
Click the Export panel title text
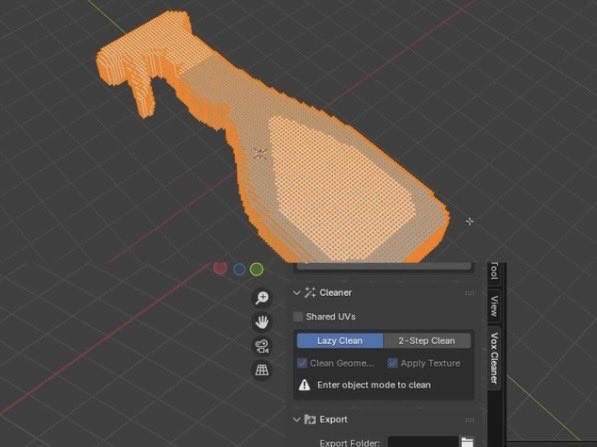333,420
